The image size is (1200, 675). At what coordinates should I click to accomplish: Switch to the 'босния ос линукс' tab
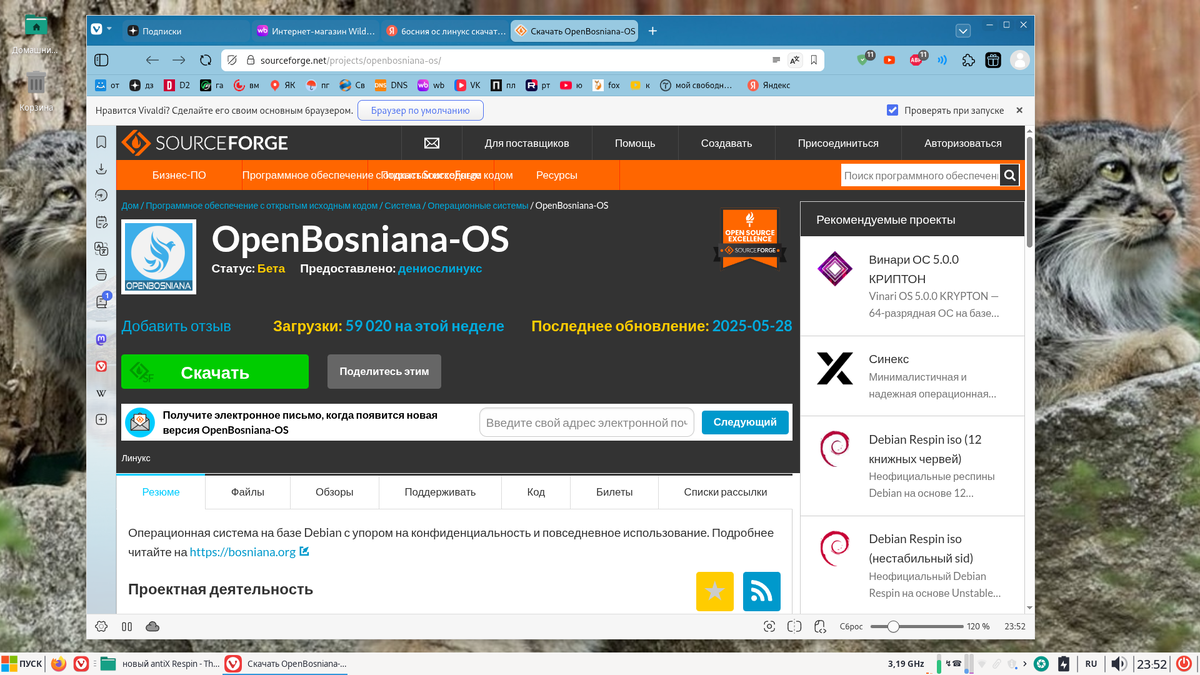(444, 31)
